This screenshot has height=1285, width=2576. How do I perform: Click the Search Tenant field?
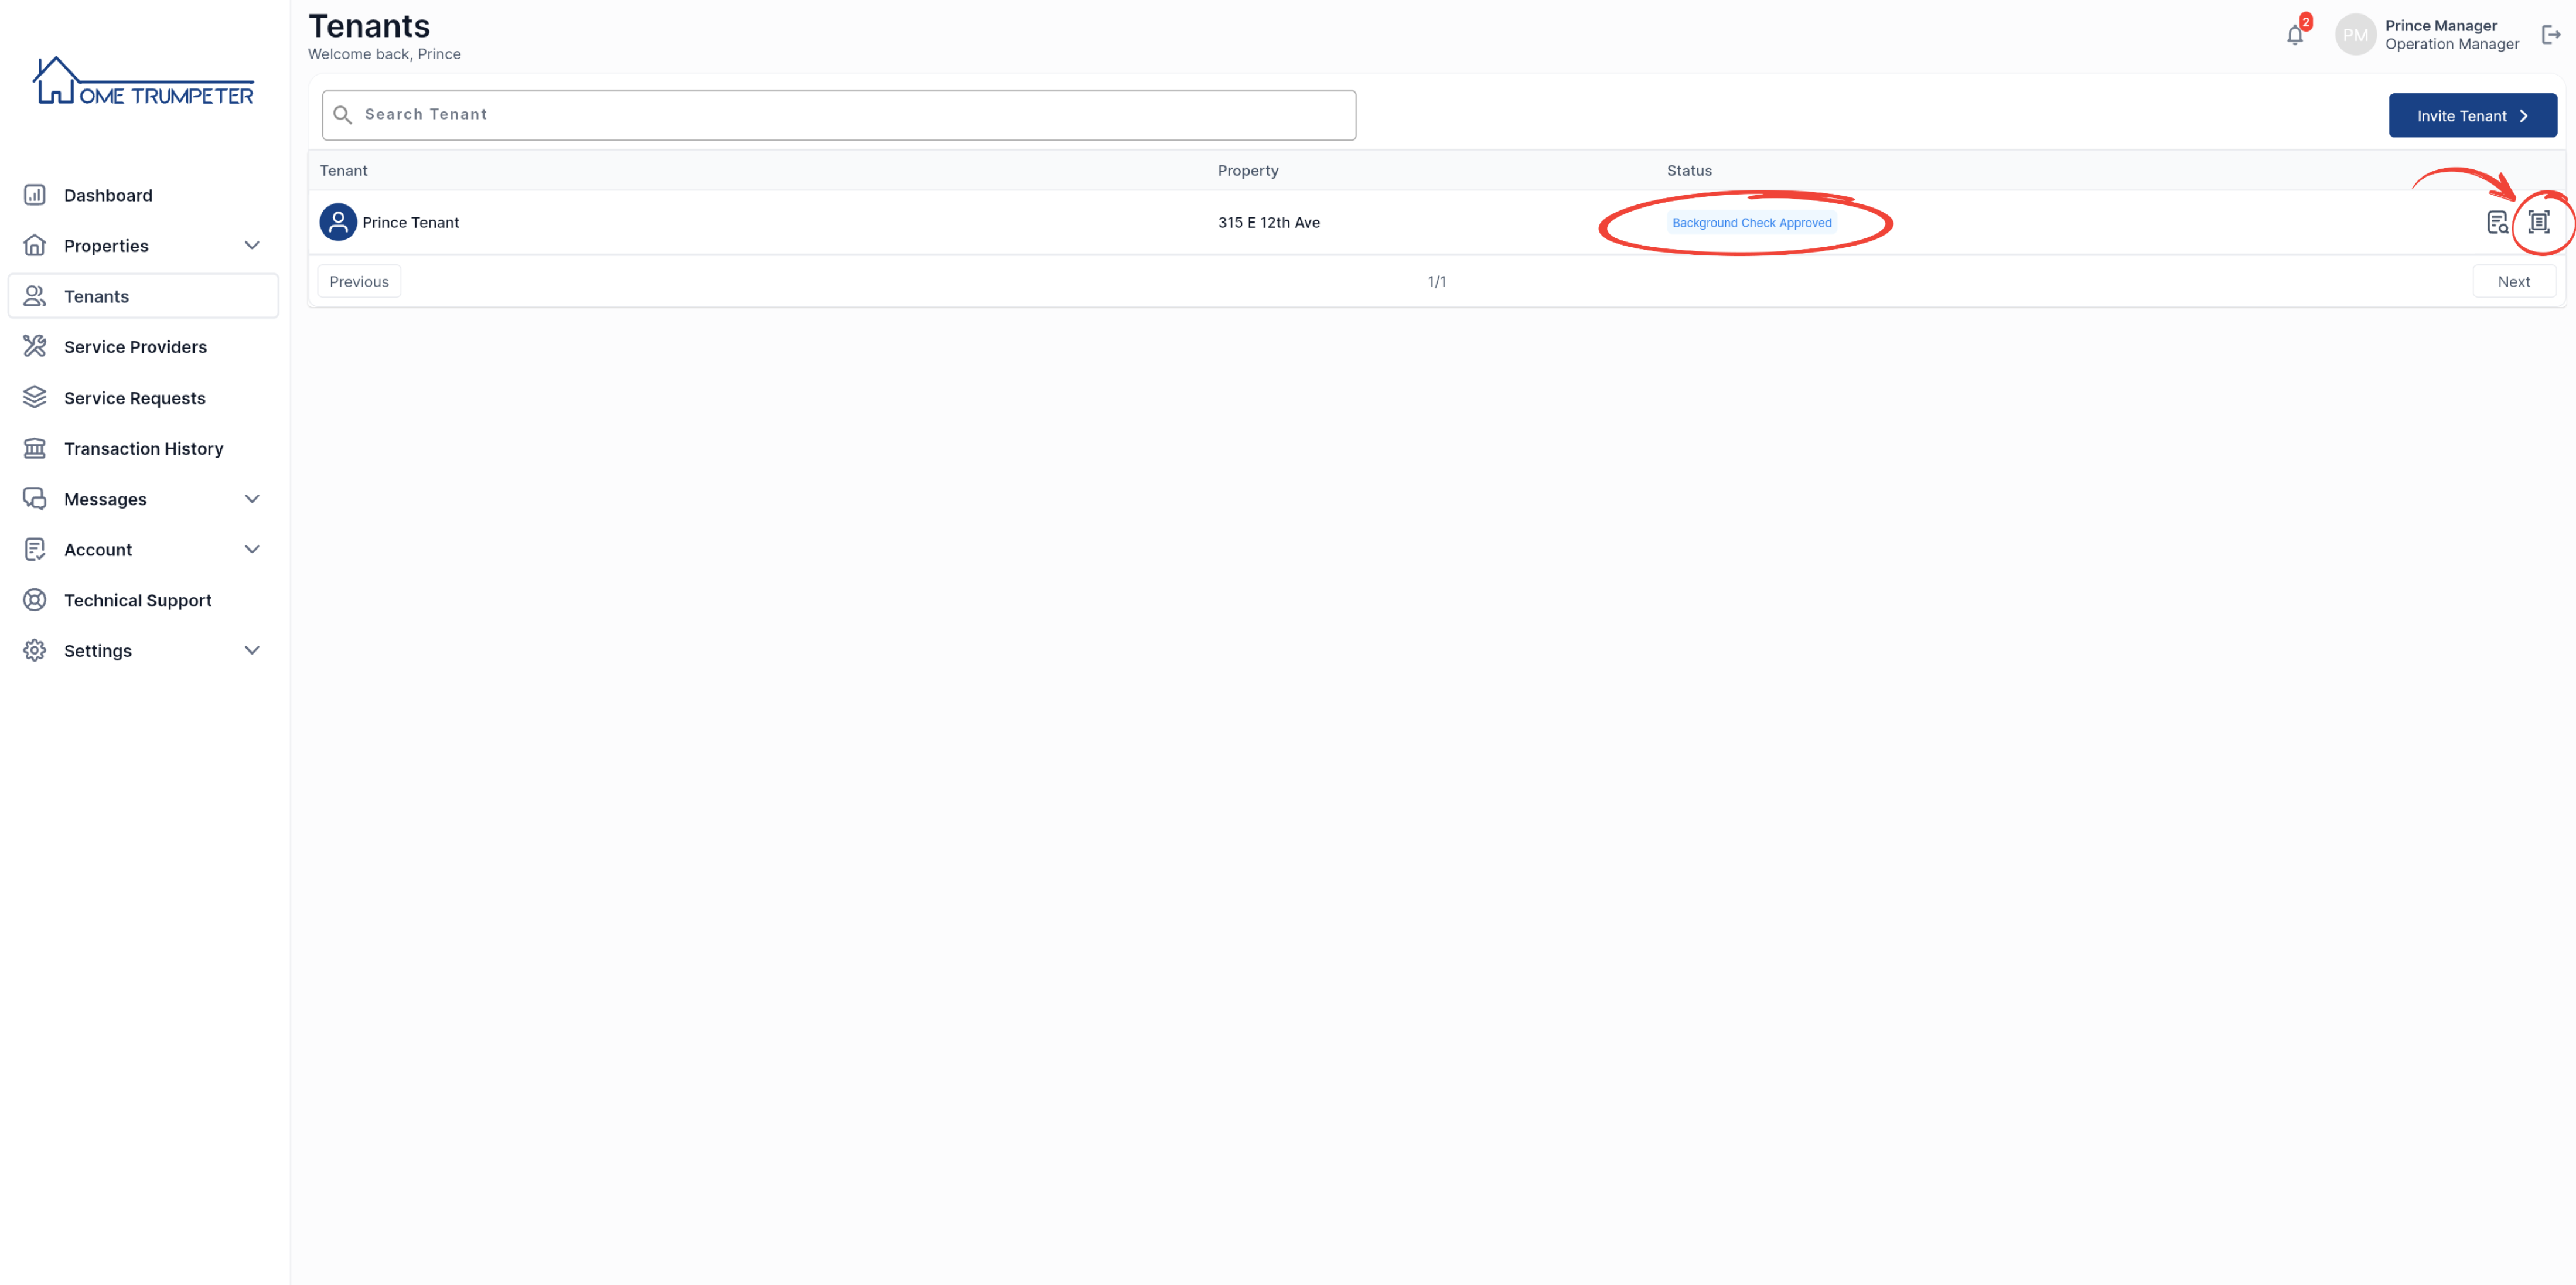(x=838, y=115)
